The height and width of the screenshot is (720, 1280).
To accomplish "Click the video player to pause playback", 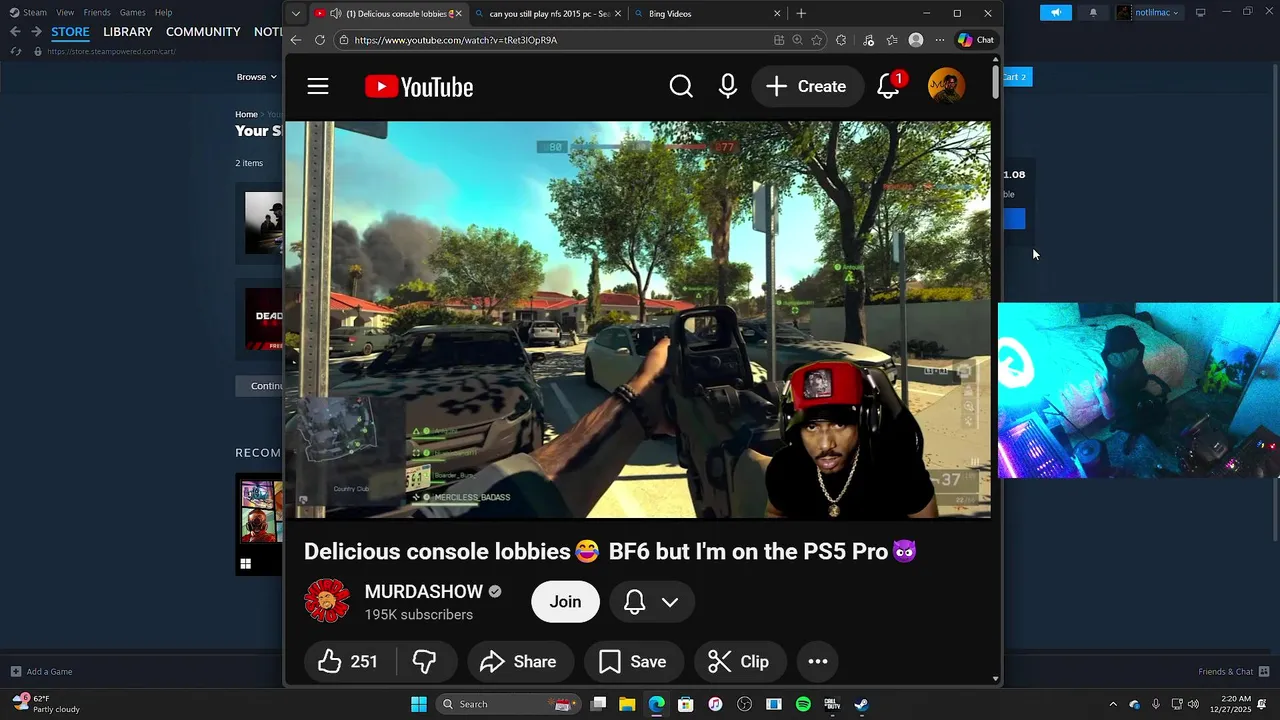I will [x=638, y=320].
